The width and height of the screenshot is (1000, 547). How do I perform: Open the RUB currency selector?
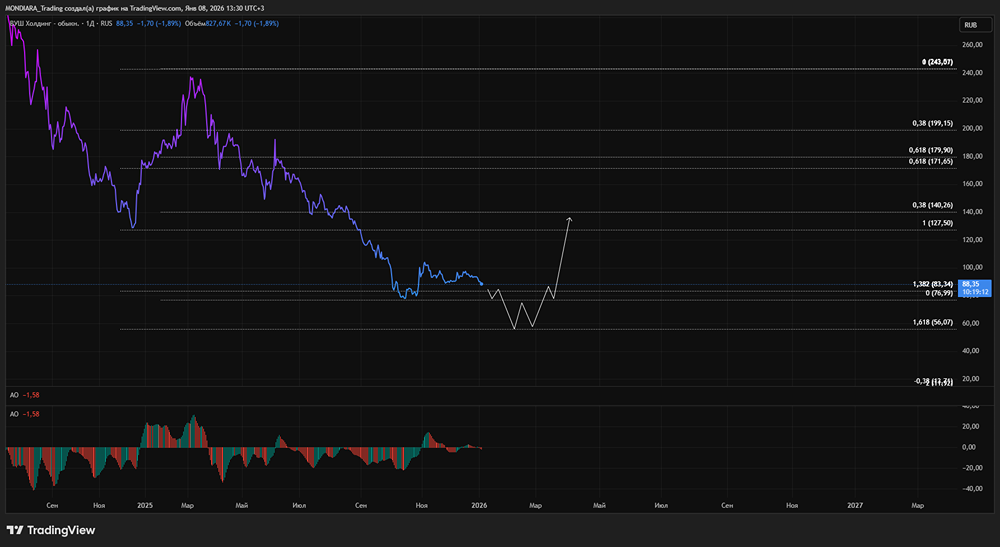point(969,24)
